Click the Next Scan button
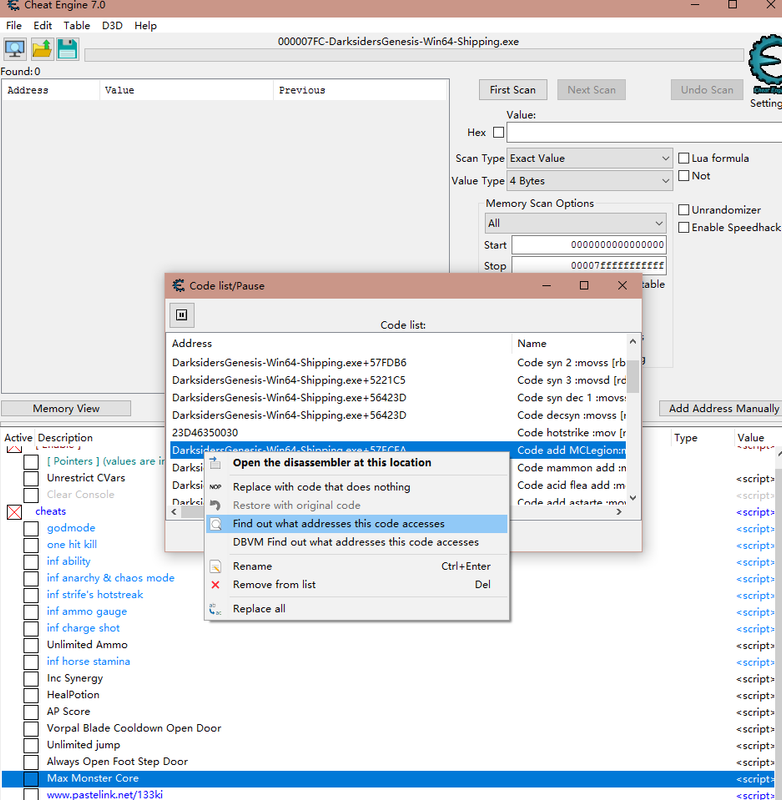 click(591, 90)
